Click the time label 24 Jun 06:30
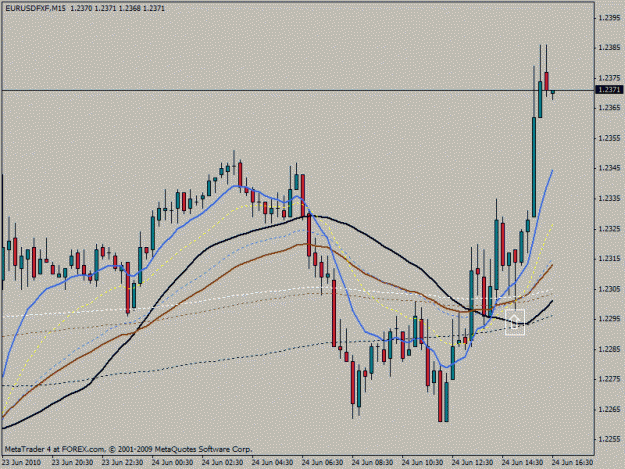The width and height of the screenshot is (625, 469). coord(322,463)
